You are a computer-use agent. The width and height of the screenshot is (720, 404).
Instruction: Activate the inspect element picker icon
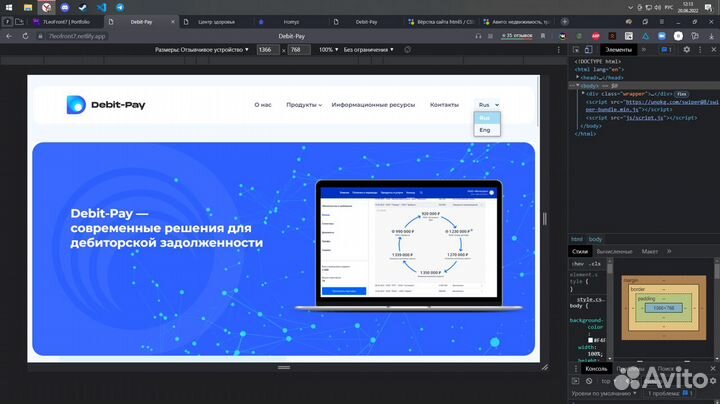point(576,50)
